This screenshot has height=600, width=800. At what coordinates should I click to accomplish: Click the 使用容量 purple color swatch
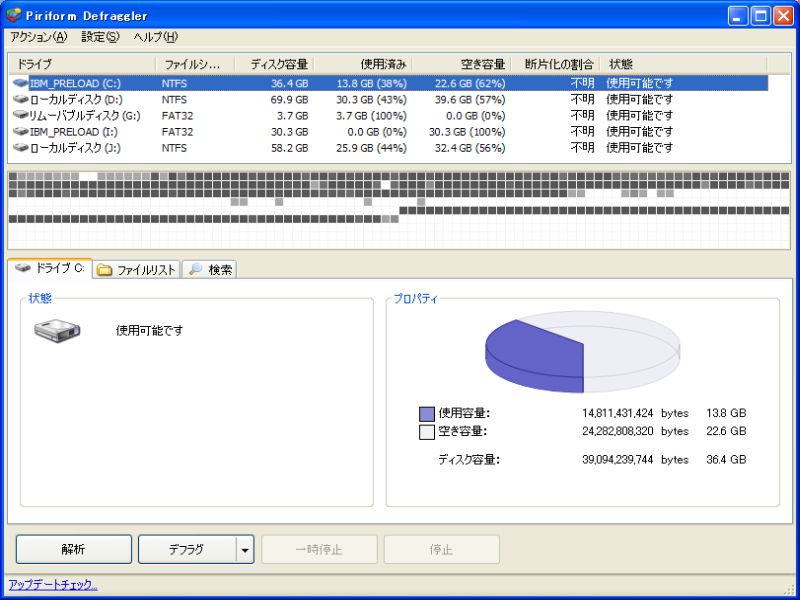[427, 413]
